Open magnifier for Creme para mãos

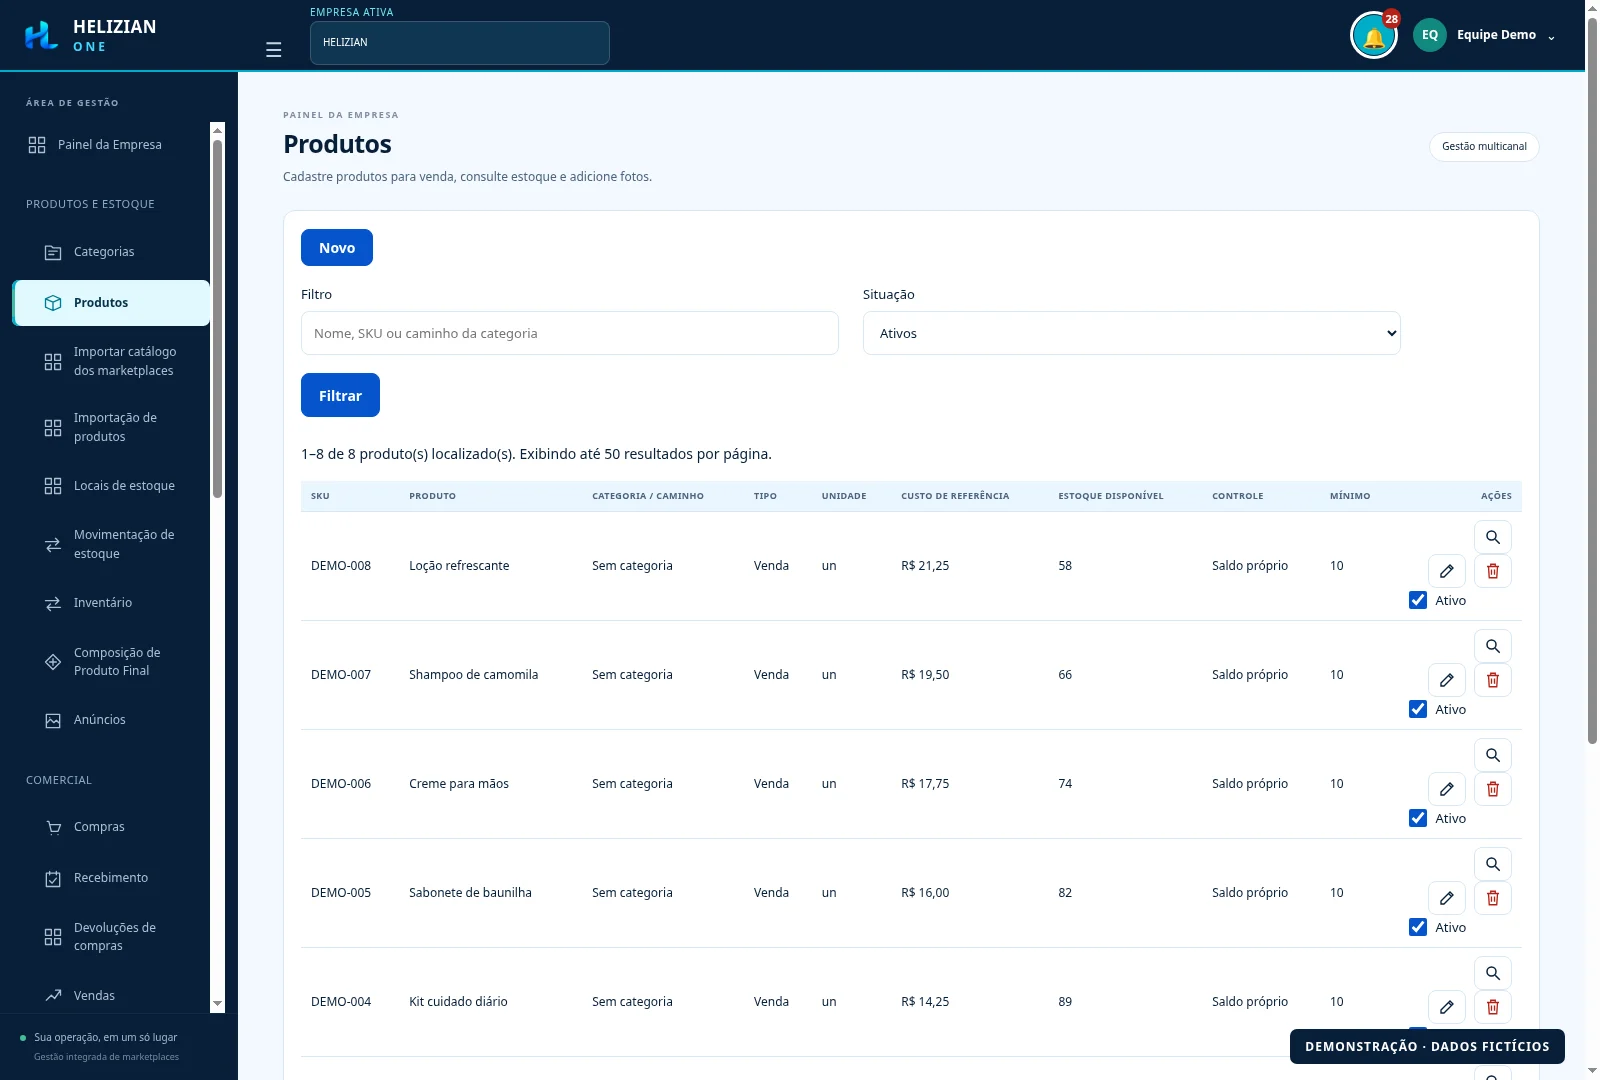[1493, 755]
